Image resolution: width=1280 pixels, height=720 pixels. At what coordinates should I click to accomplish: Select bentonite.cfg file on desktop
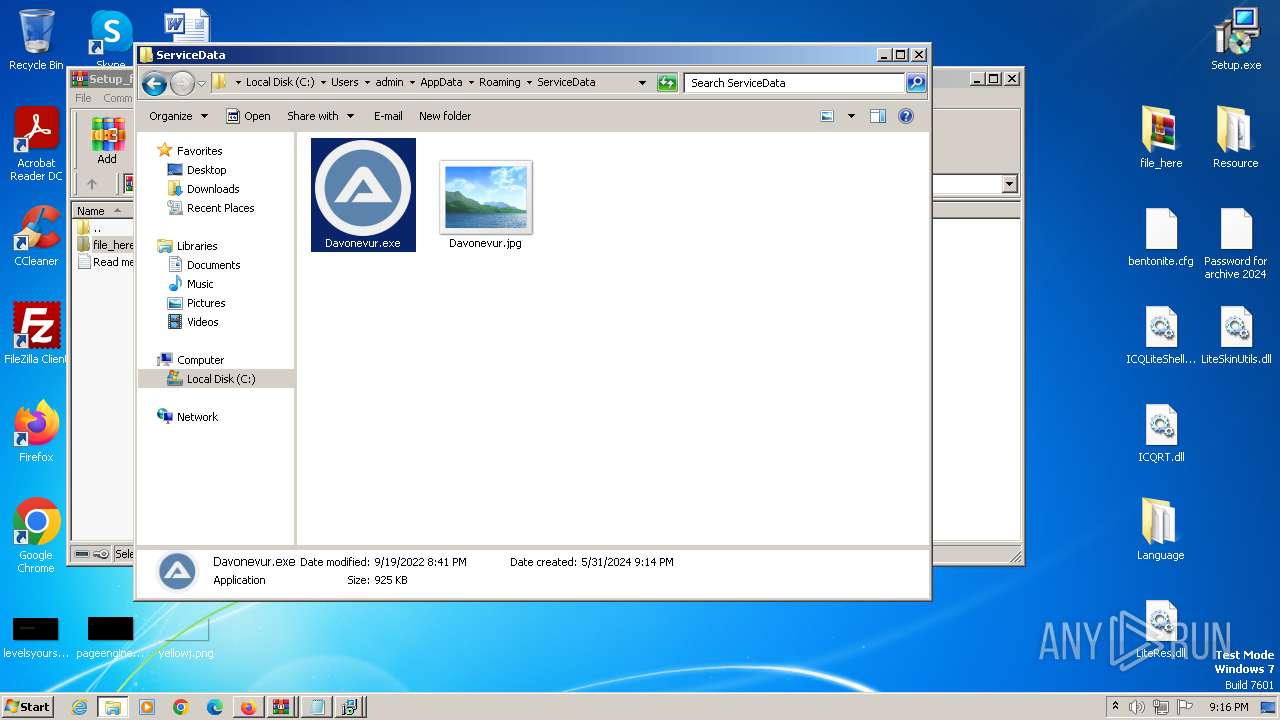pos(1161,237)
